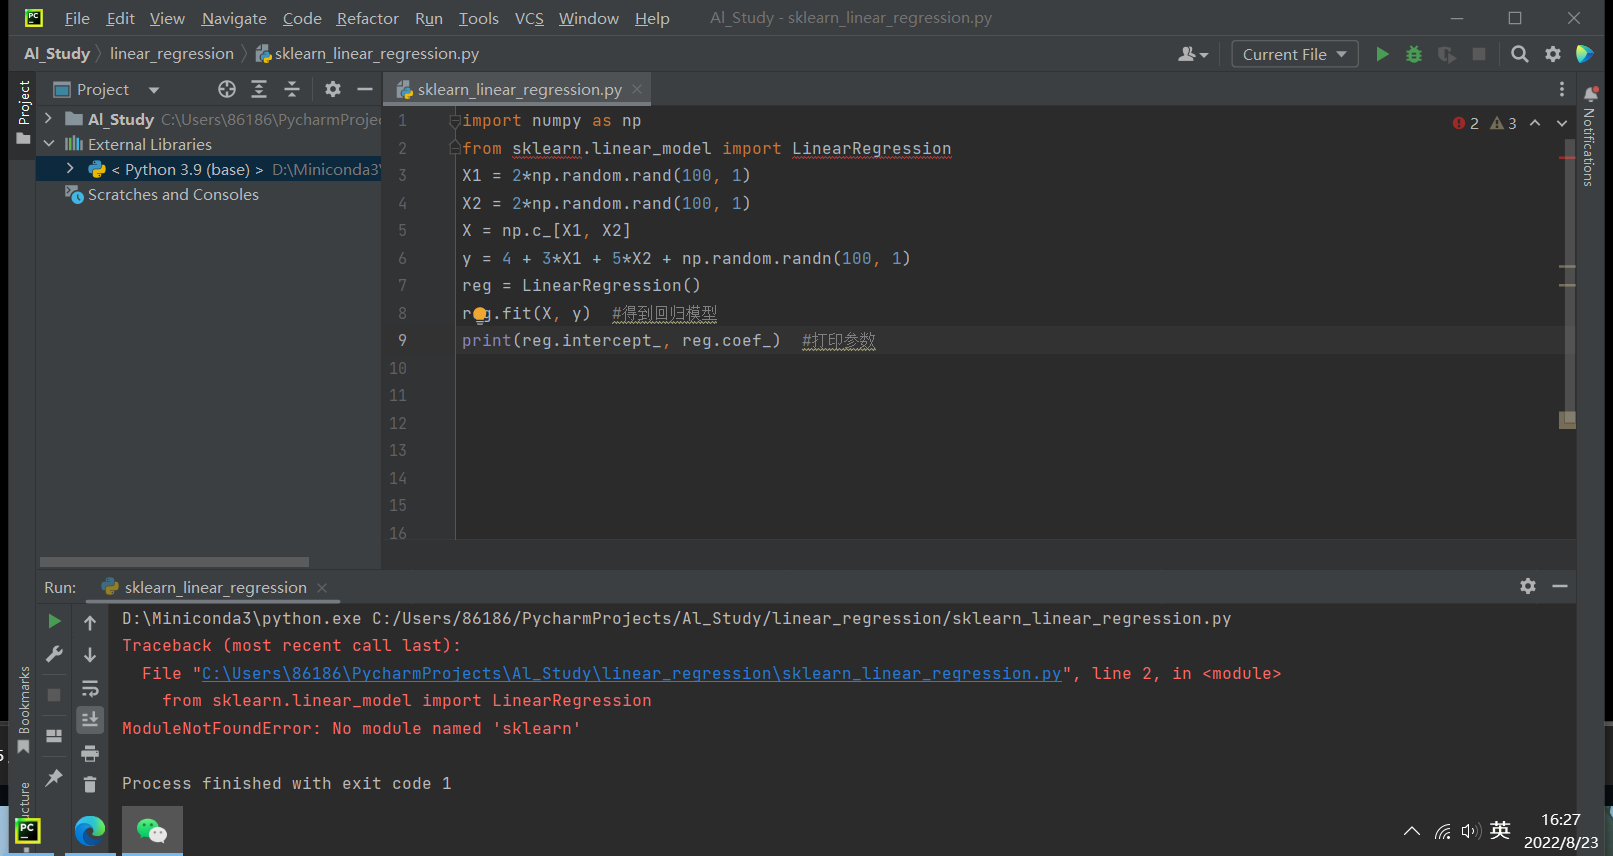
Task: Click the error count indicator showing 2
Action: point(1466,123)
